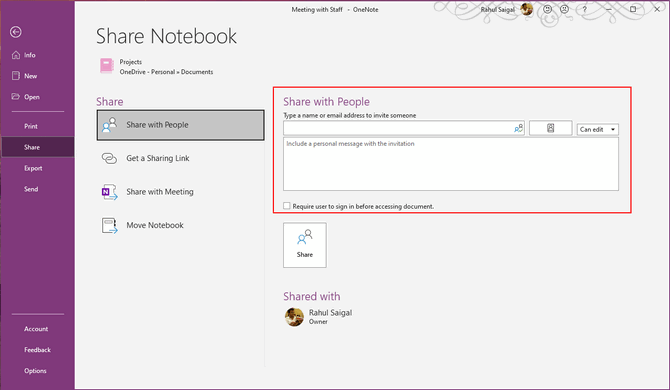Click the OneDrive - Personal » Documents path text
670x390 pixels.
pos(166,72)
